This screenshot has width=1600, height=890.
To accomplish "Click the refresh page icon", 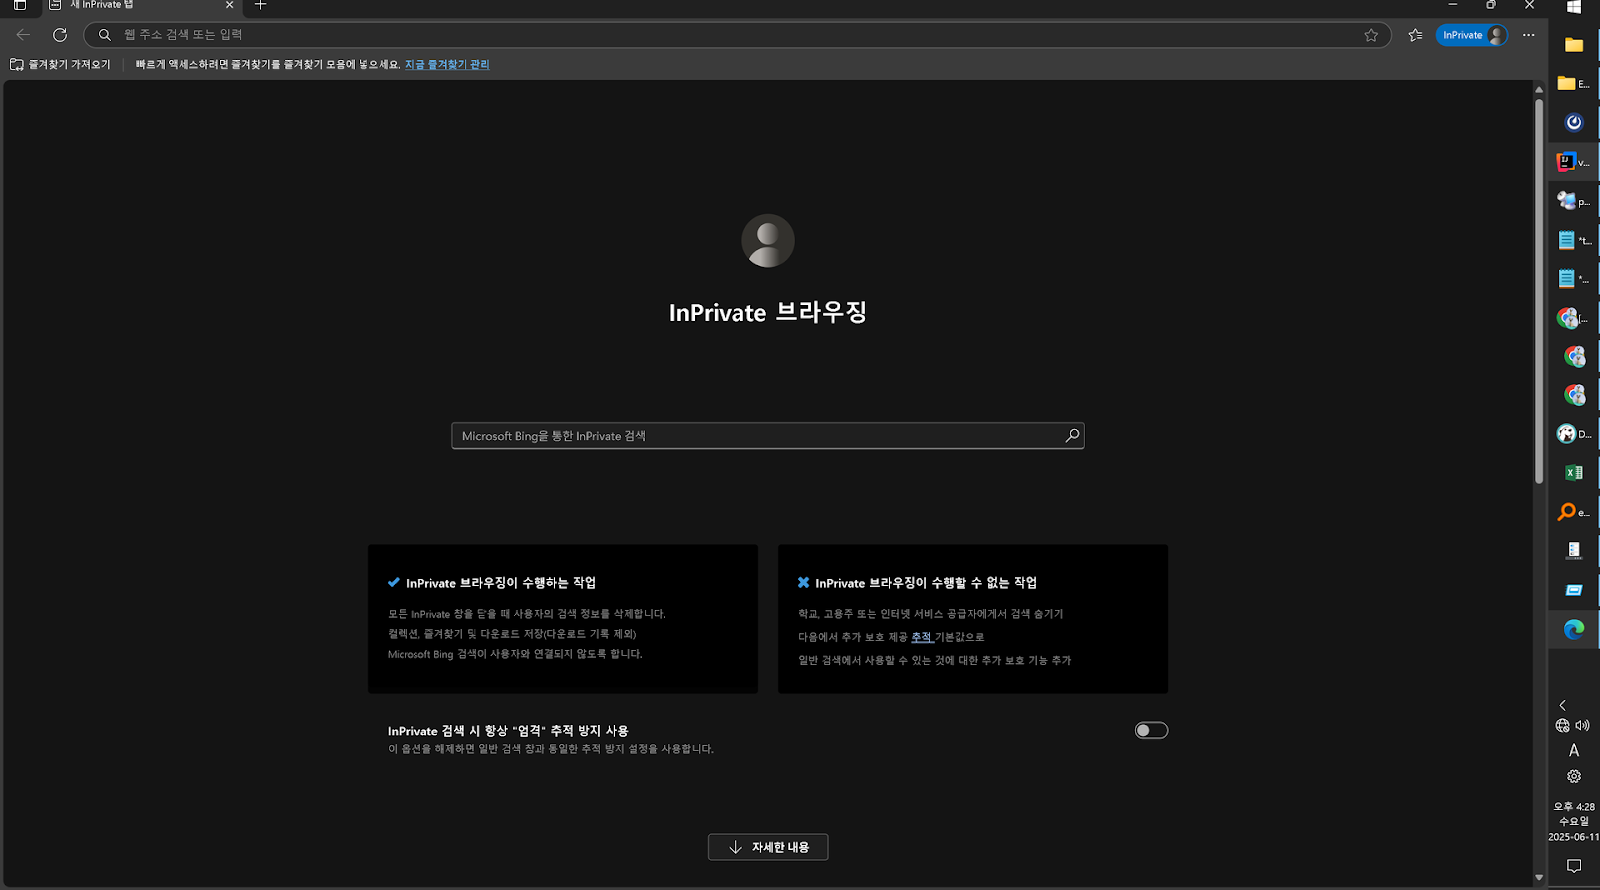I will [x=60, y=35].
